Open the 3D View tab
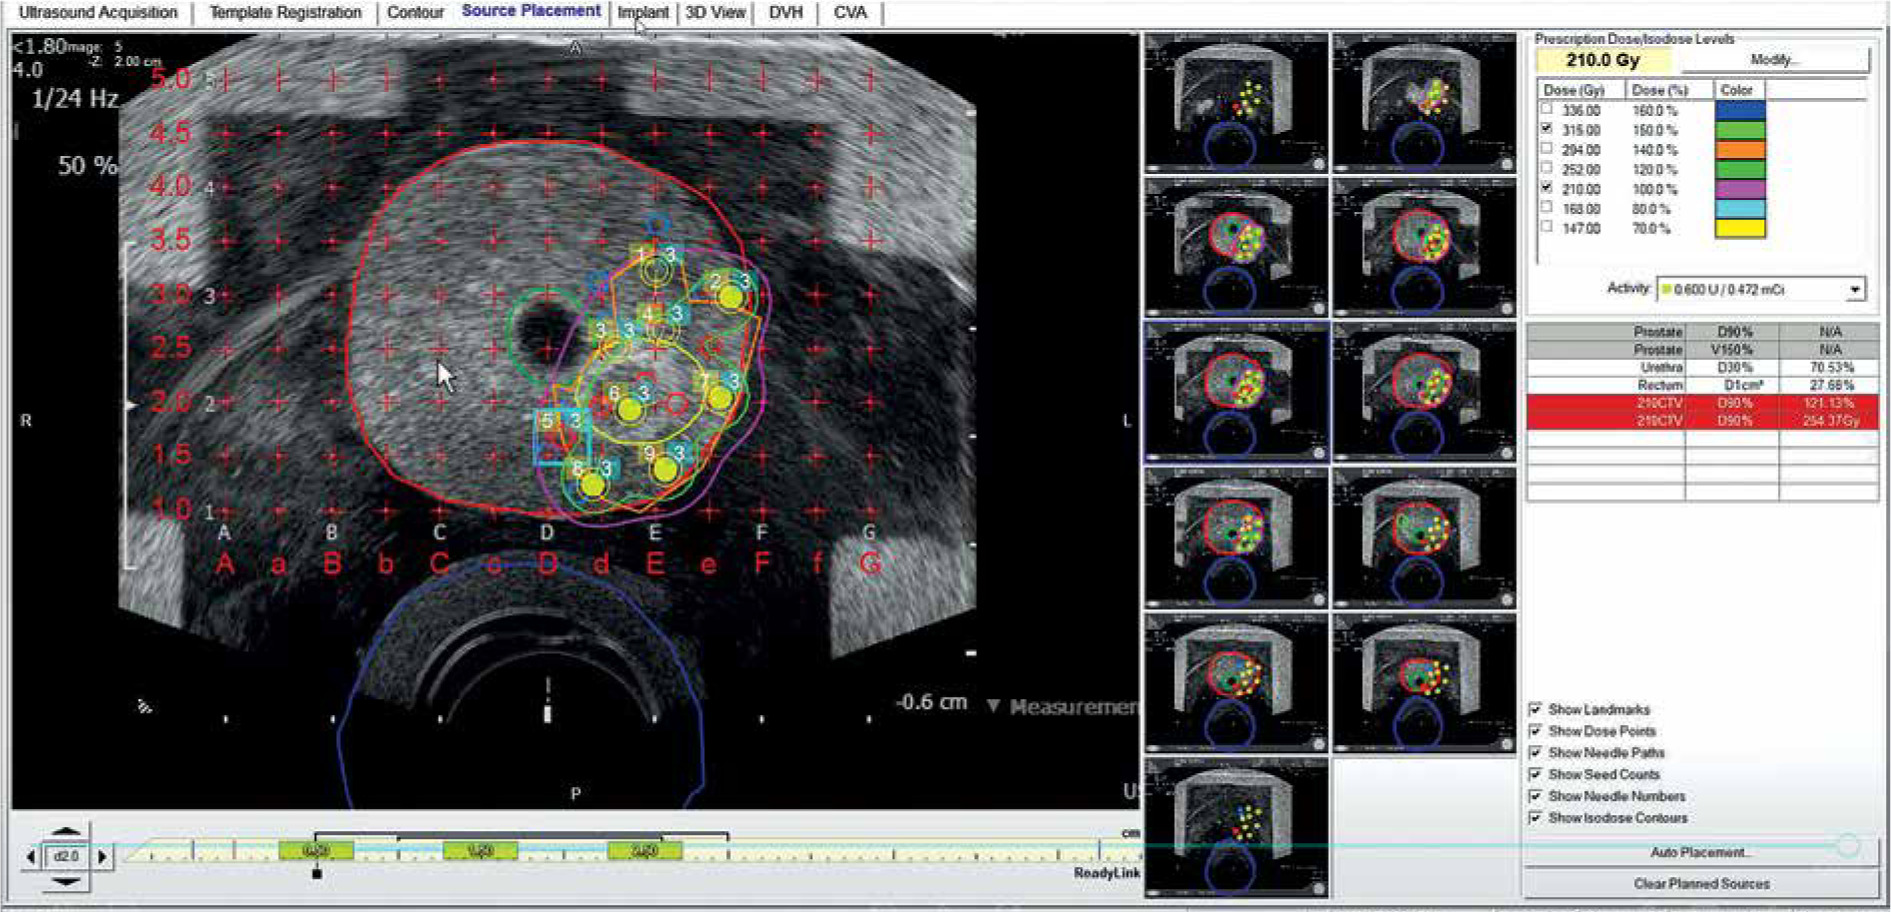The image size is (1891, 912). 715,13
